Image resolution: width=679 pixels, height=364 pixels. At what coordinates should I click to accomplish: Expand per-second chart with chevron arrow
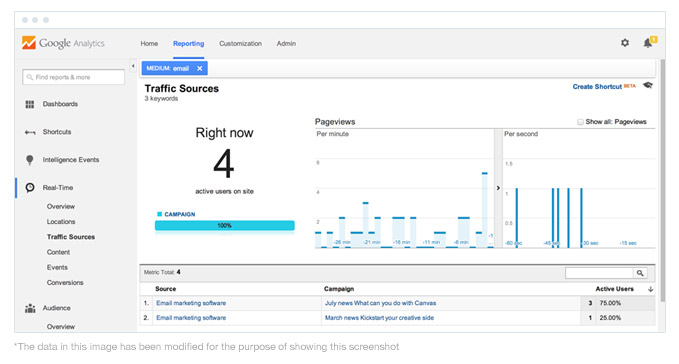point(498,188)
